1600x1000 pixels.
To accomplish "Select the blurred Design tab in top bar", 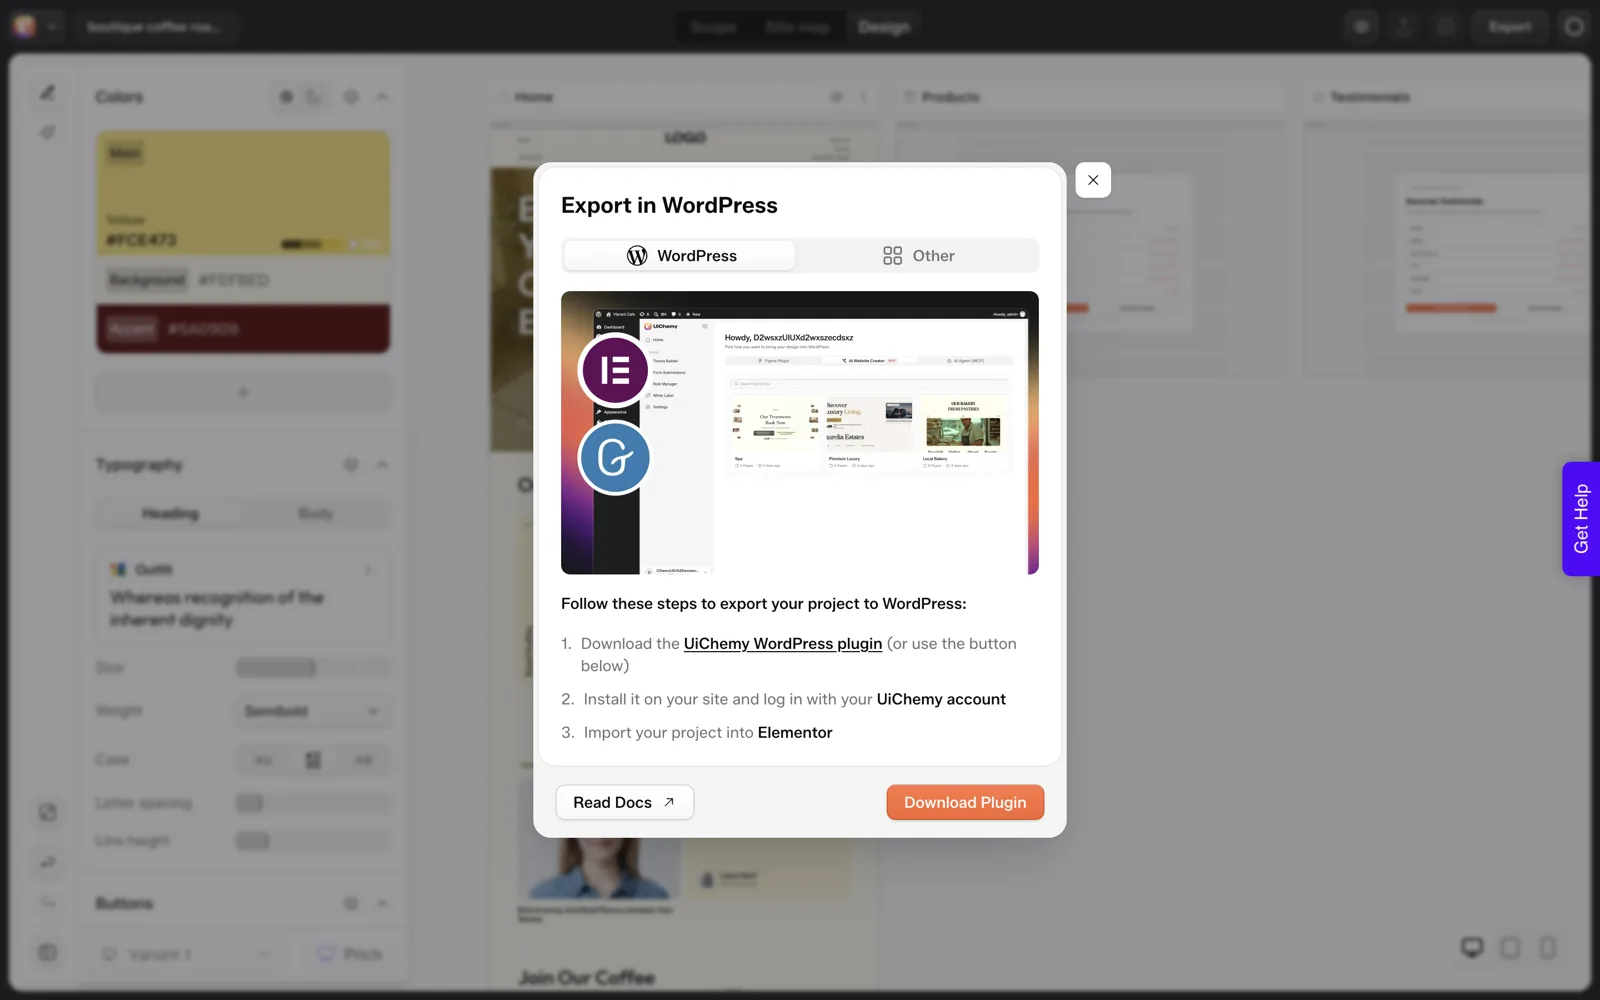I will click(884, 27).
